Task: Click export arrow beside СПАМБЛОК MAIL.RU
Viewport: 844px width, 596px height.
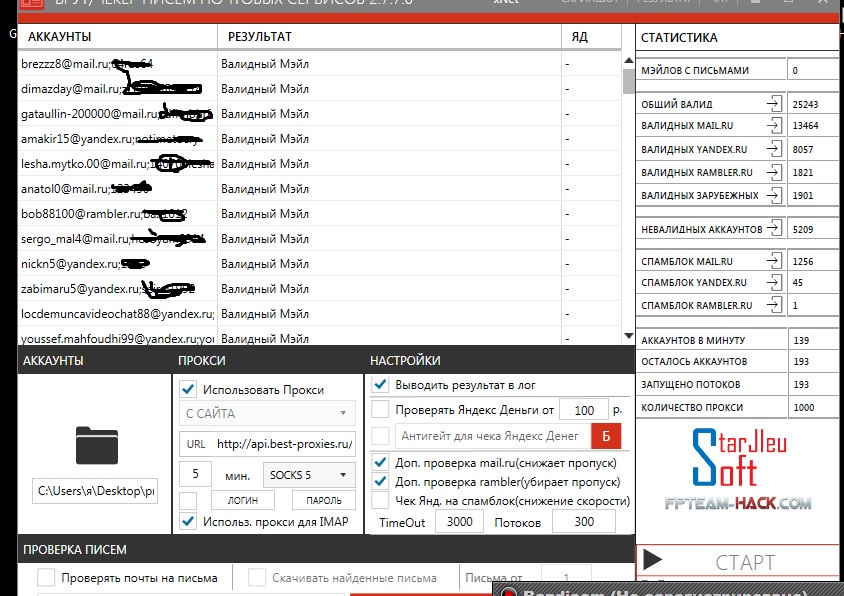Action: [773, 261]
